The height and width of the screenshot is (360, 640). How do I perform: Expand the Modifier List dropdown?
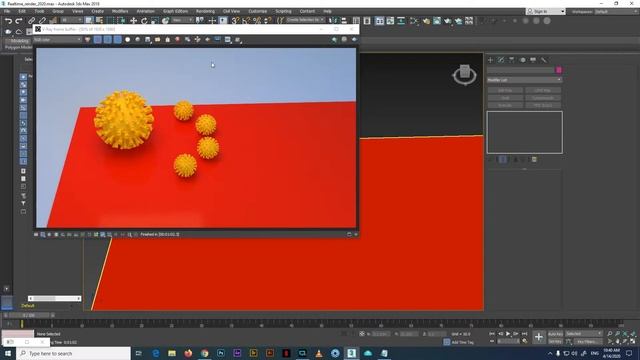[524, 80]
